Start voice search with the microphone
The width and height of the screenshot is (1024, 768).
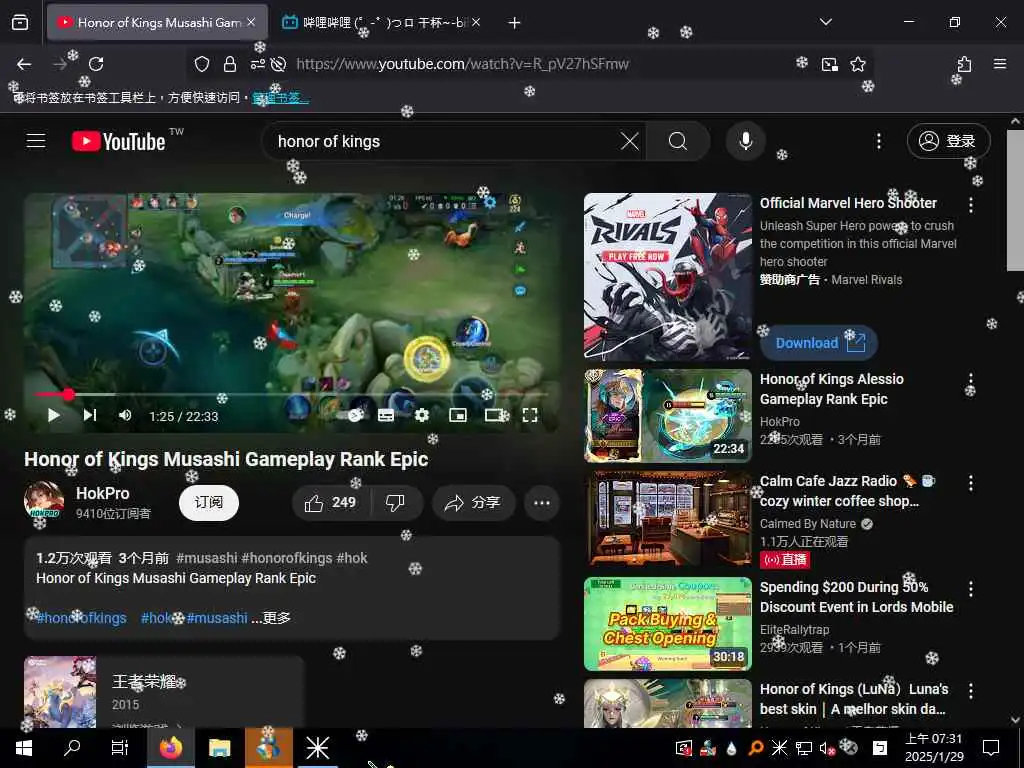click(x=745, y=141)
